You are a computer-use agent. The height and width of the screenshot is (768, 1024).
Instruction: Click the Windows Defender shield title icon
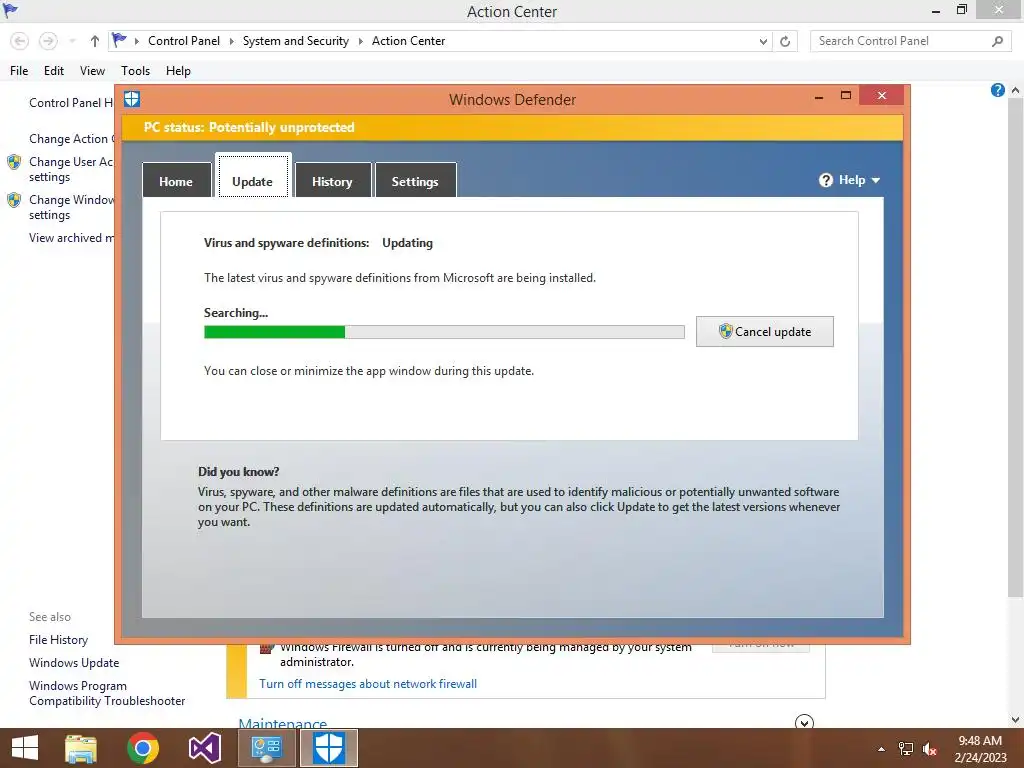pyautogui.click(x=132, y=99)
